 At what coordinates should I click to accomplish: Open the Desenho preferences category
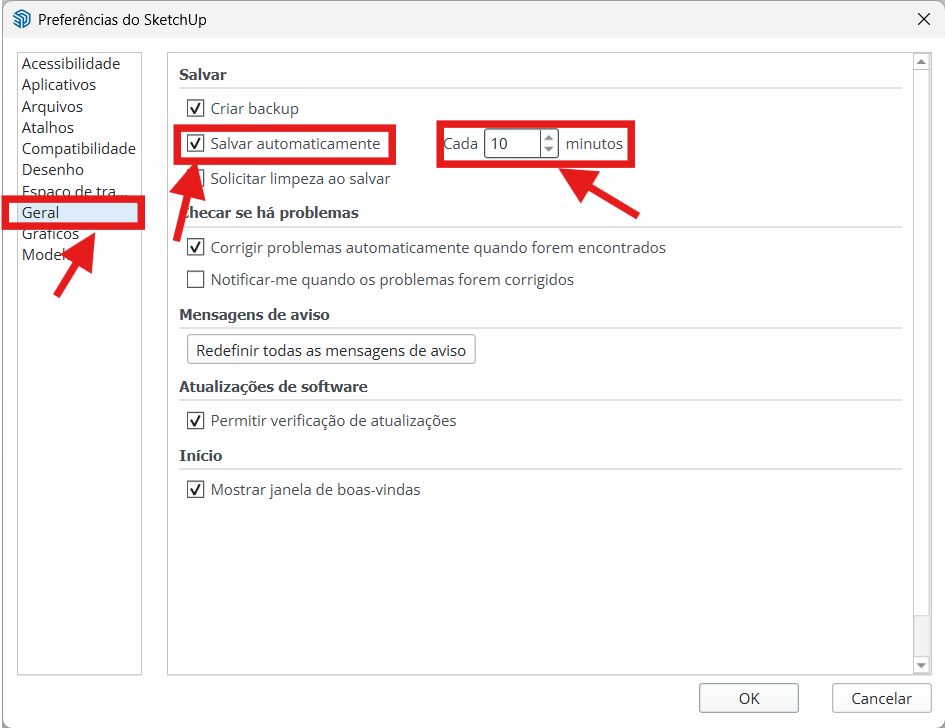click(x=53, y=169)
